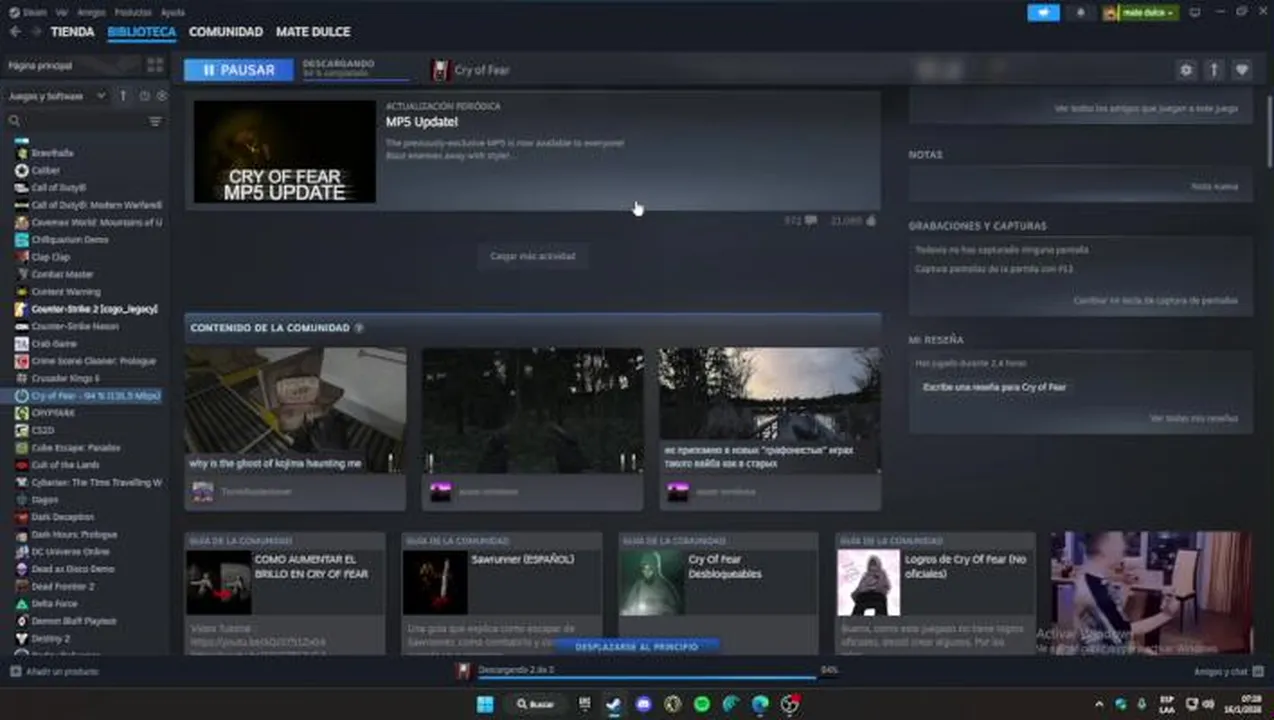The width and height of the screenshot is (1274, 720).
Task: Open the TIENDA tab
Action: tap(72, 32)
